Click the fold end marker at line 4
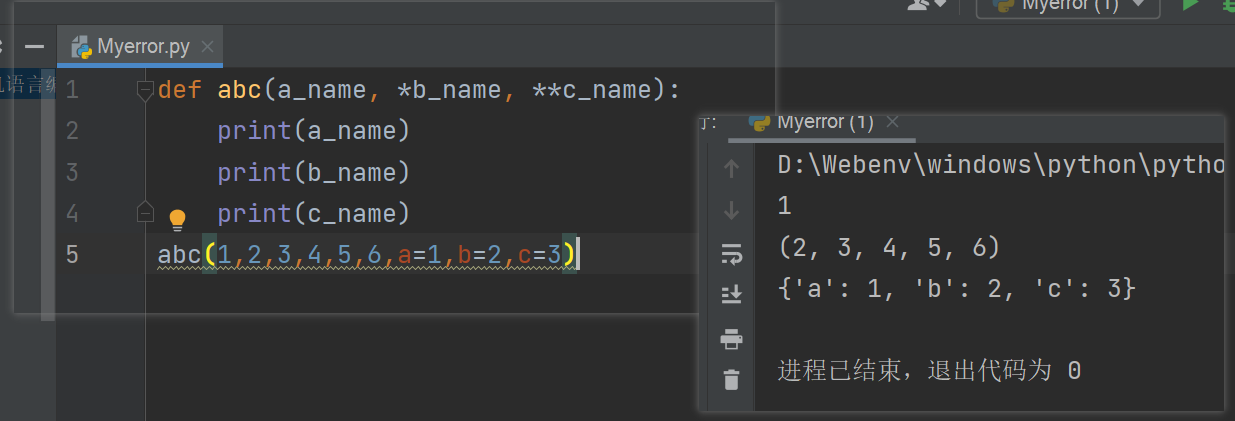 point(145,213)
